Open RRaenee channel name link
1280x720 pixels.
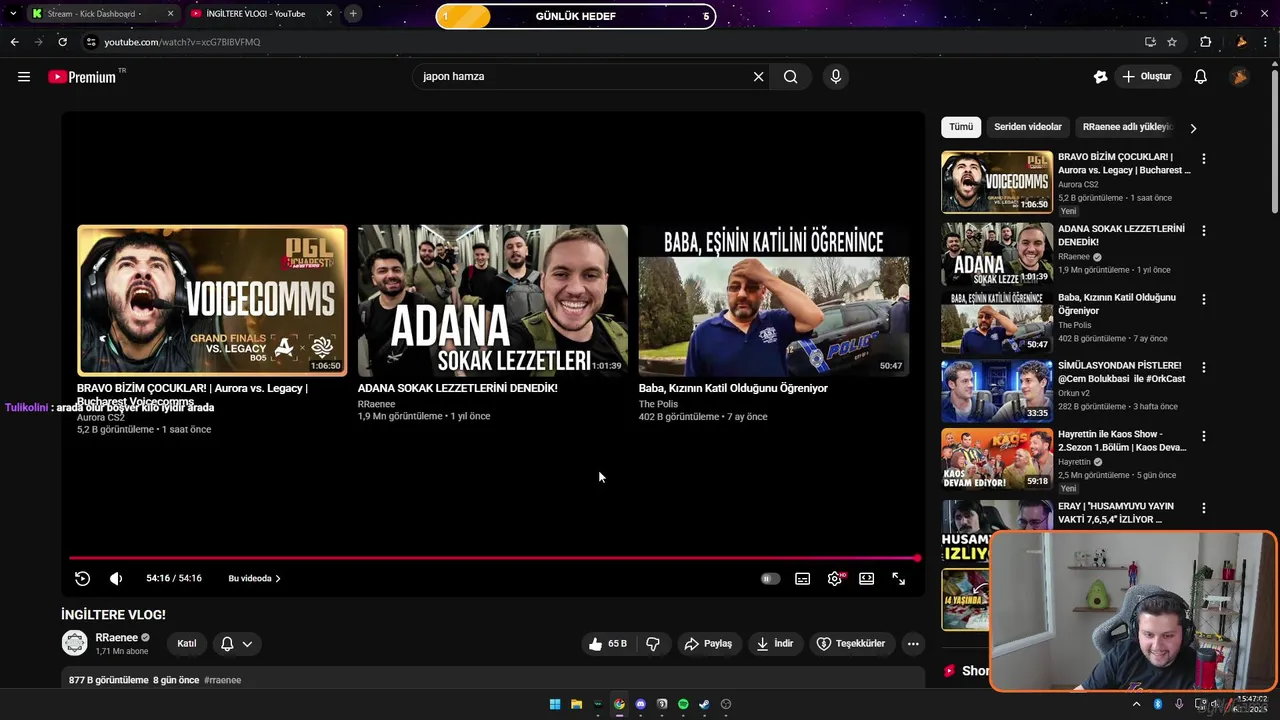coord(117,638)
